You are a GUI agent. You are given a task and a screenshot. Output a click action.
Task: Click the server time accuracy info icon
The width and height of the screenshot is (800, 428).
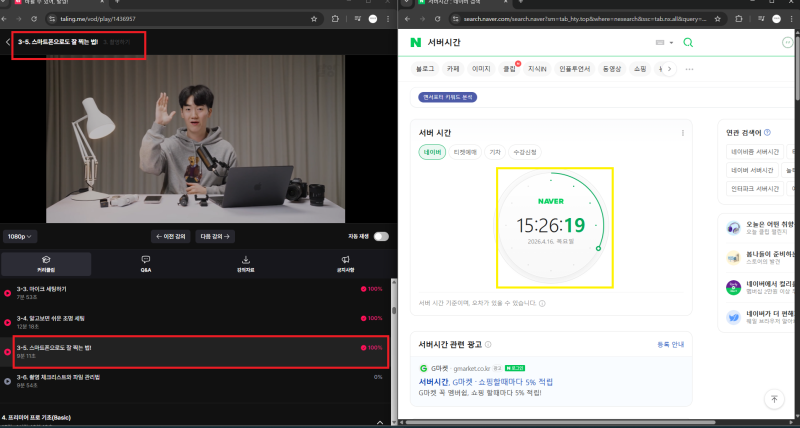(542, 303)
